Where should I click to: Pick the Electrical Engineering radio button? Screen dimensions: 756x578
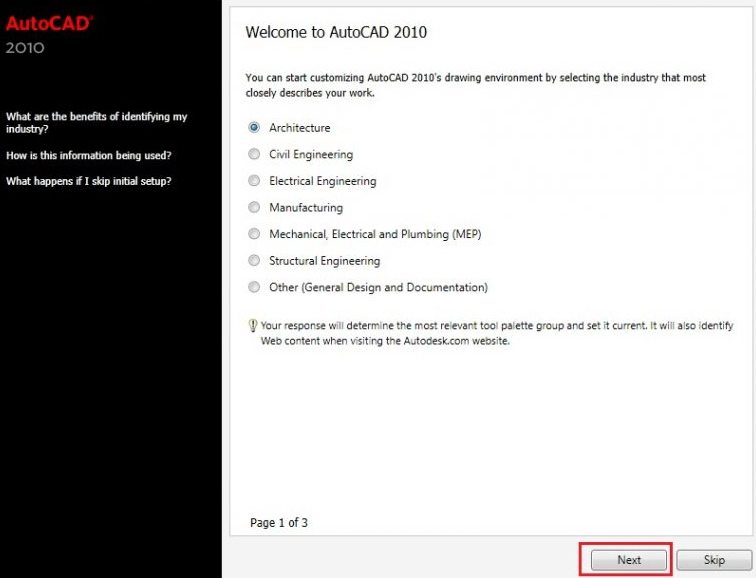pos(254,180)
